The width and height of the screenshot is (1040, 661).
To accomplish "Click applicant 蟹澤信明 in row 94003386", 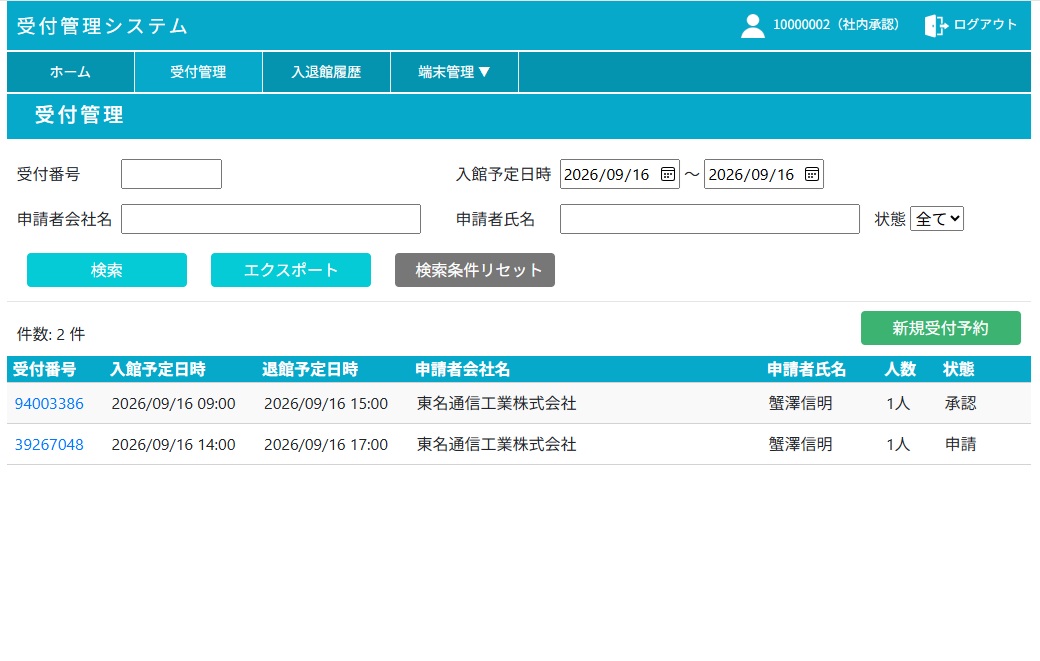I will [801, 404].
